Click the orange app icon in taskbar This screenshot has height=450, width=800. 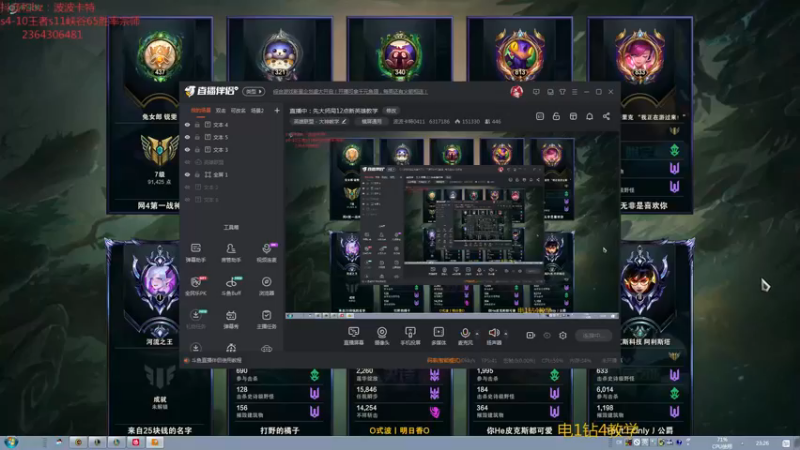tap(155, 442)
